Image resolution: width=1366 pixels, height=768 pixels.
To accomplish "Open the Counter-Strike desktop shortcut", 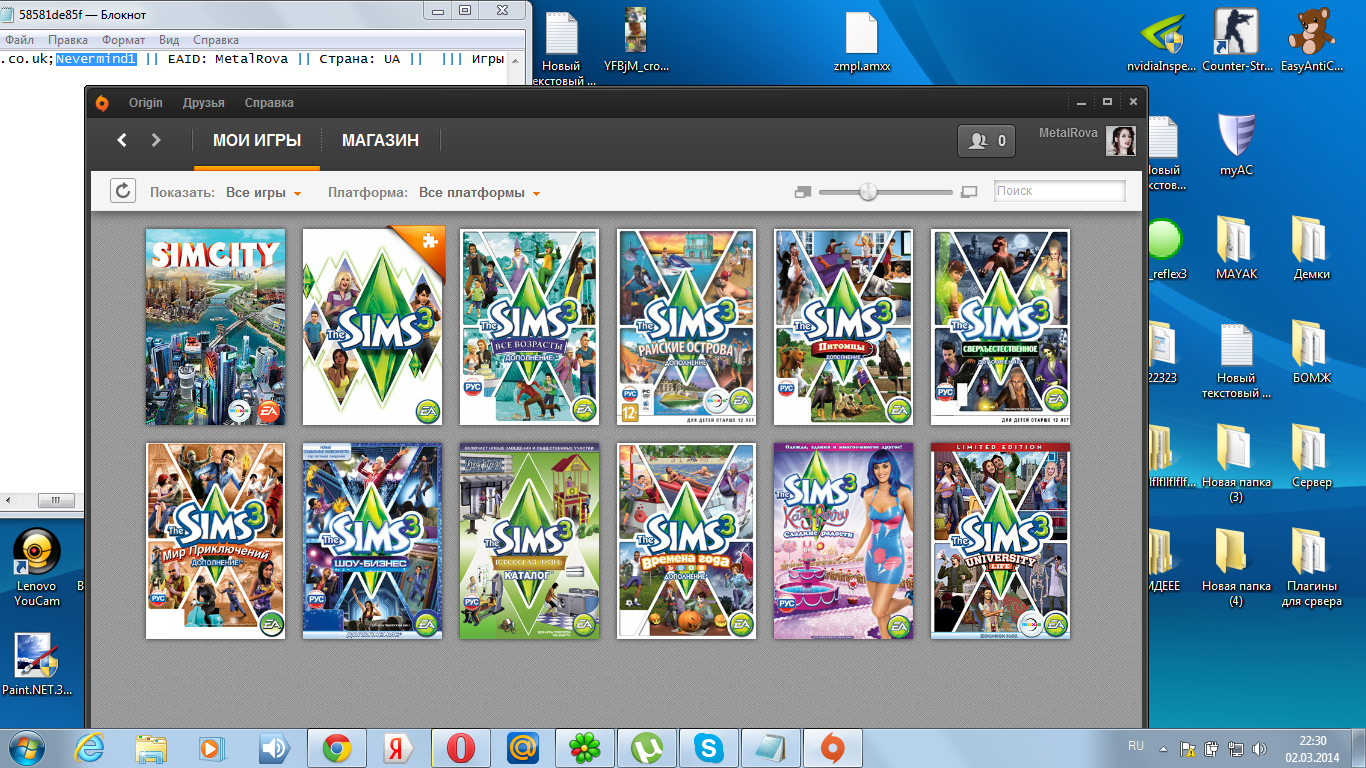I will click(1235, 42).
